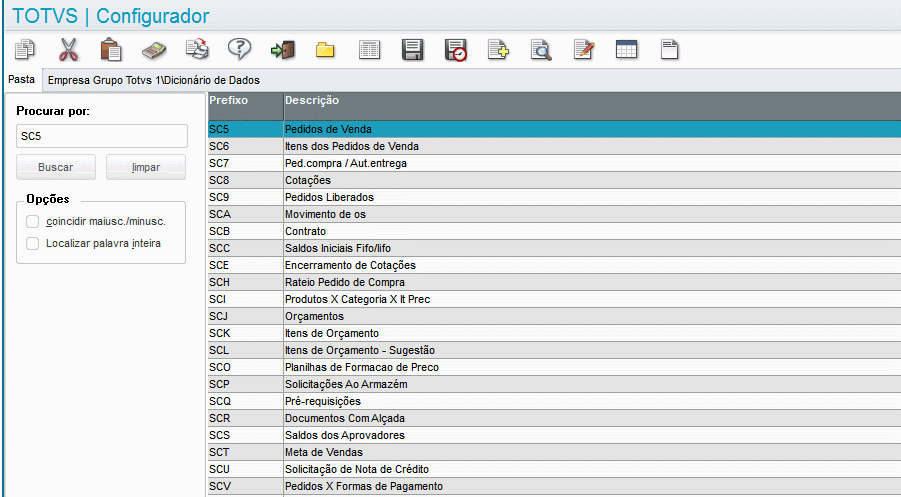Click the Cut scissors icon
The height and width of the screenshot is (497, 901).
tap(68, 49)
